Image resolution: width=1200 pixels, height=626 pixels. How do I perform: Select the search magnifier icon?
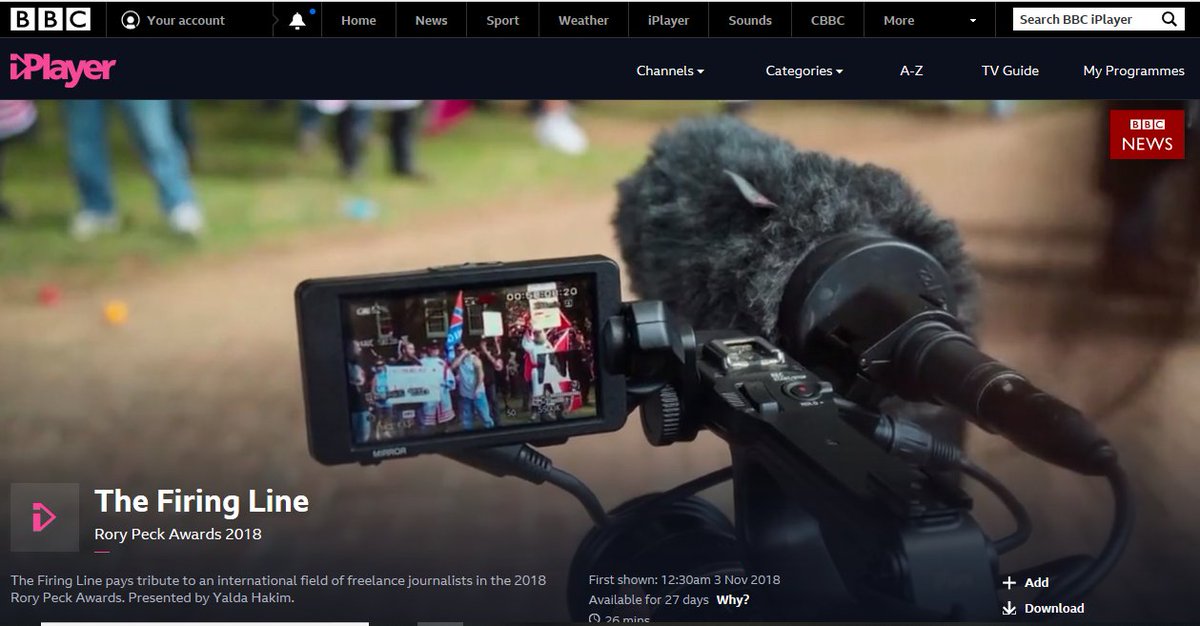coord(1169,18)
